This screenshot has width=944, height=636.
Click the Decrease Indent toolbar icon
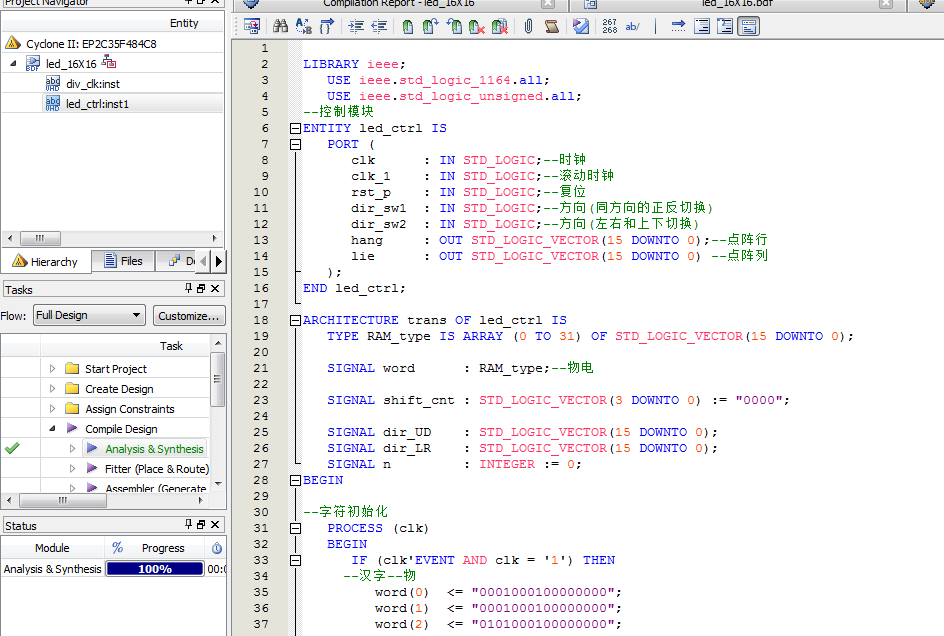[x=379, y=27]
